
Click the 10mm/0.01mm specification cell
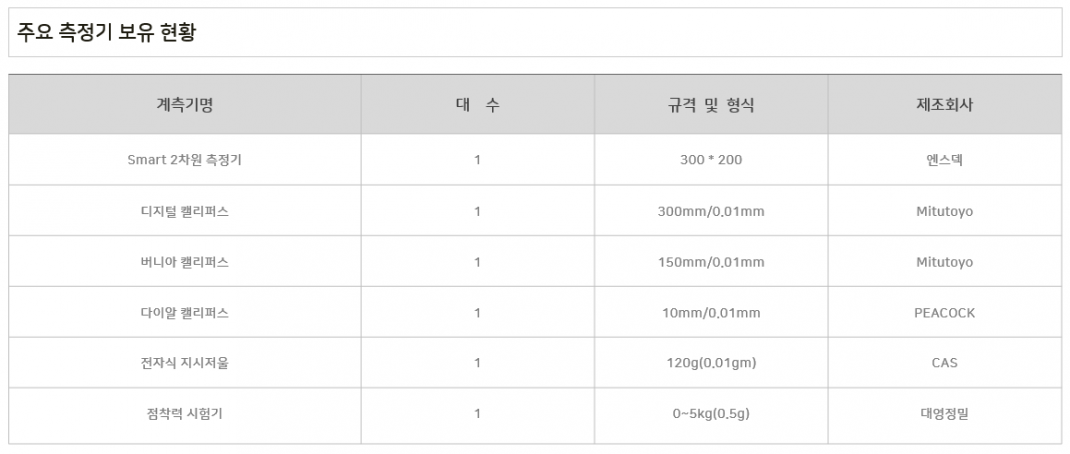pyautogui.click(x=711, y=313)
